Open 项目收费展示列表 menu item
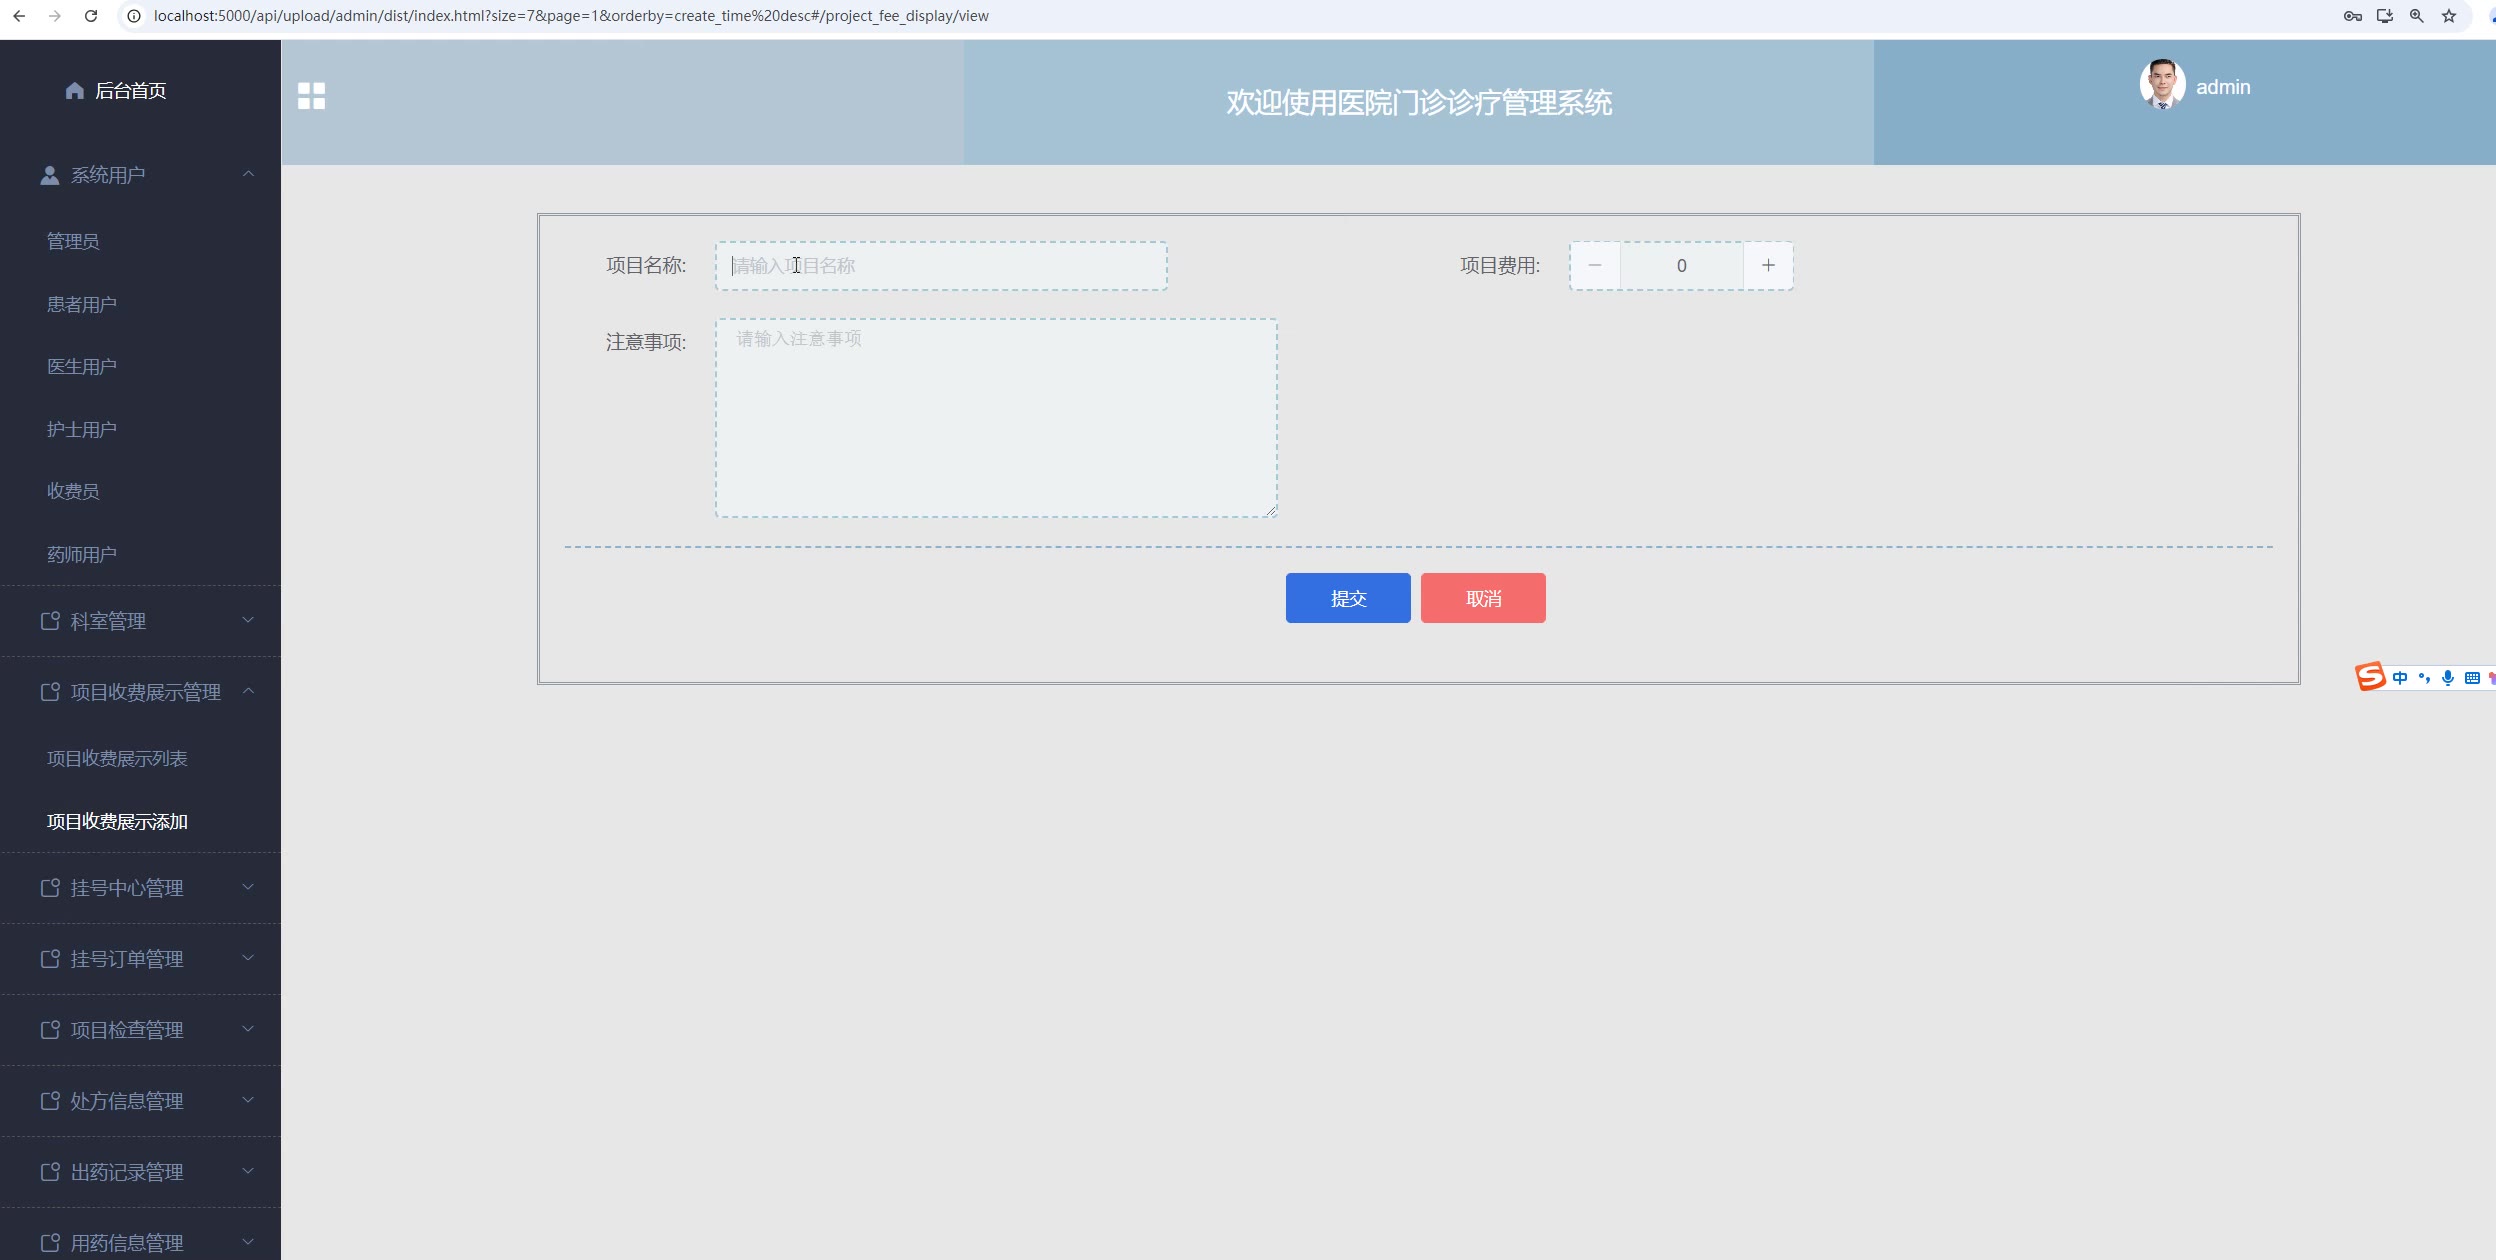Screen dimensions: 2496x1260 117,759
